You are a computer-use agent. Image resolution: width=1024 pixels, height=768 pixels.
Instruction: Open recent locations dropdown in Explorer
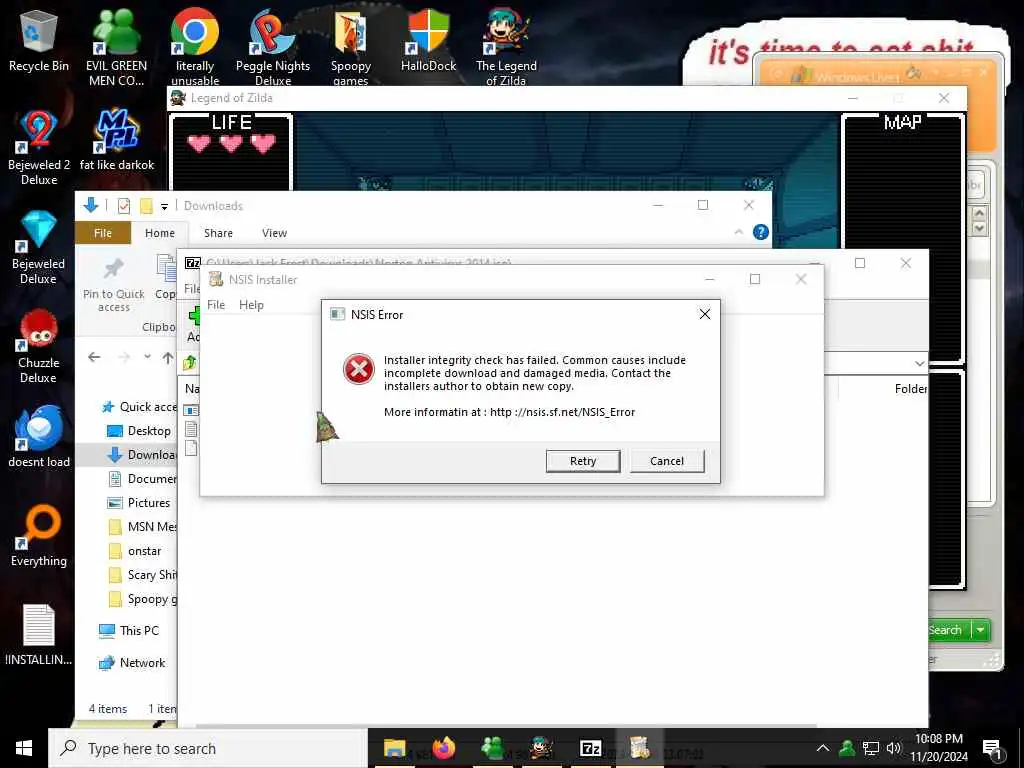point(148,357)
